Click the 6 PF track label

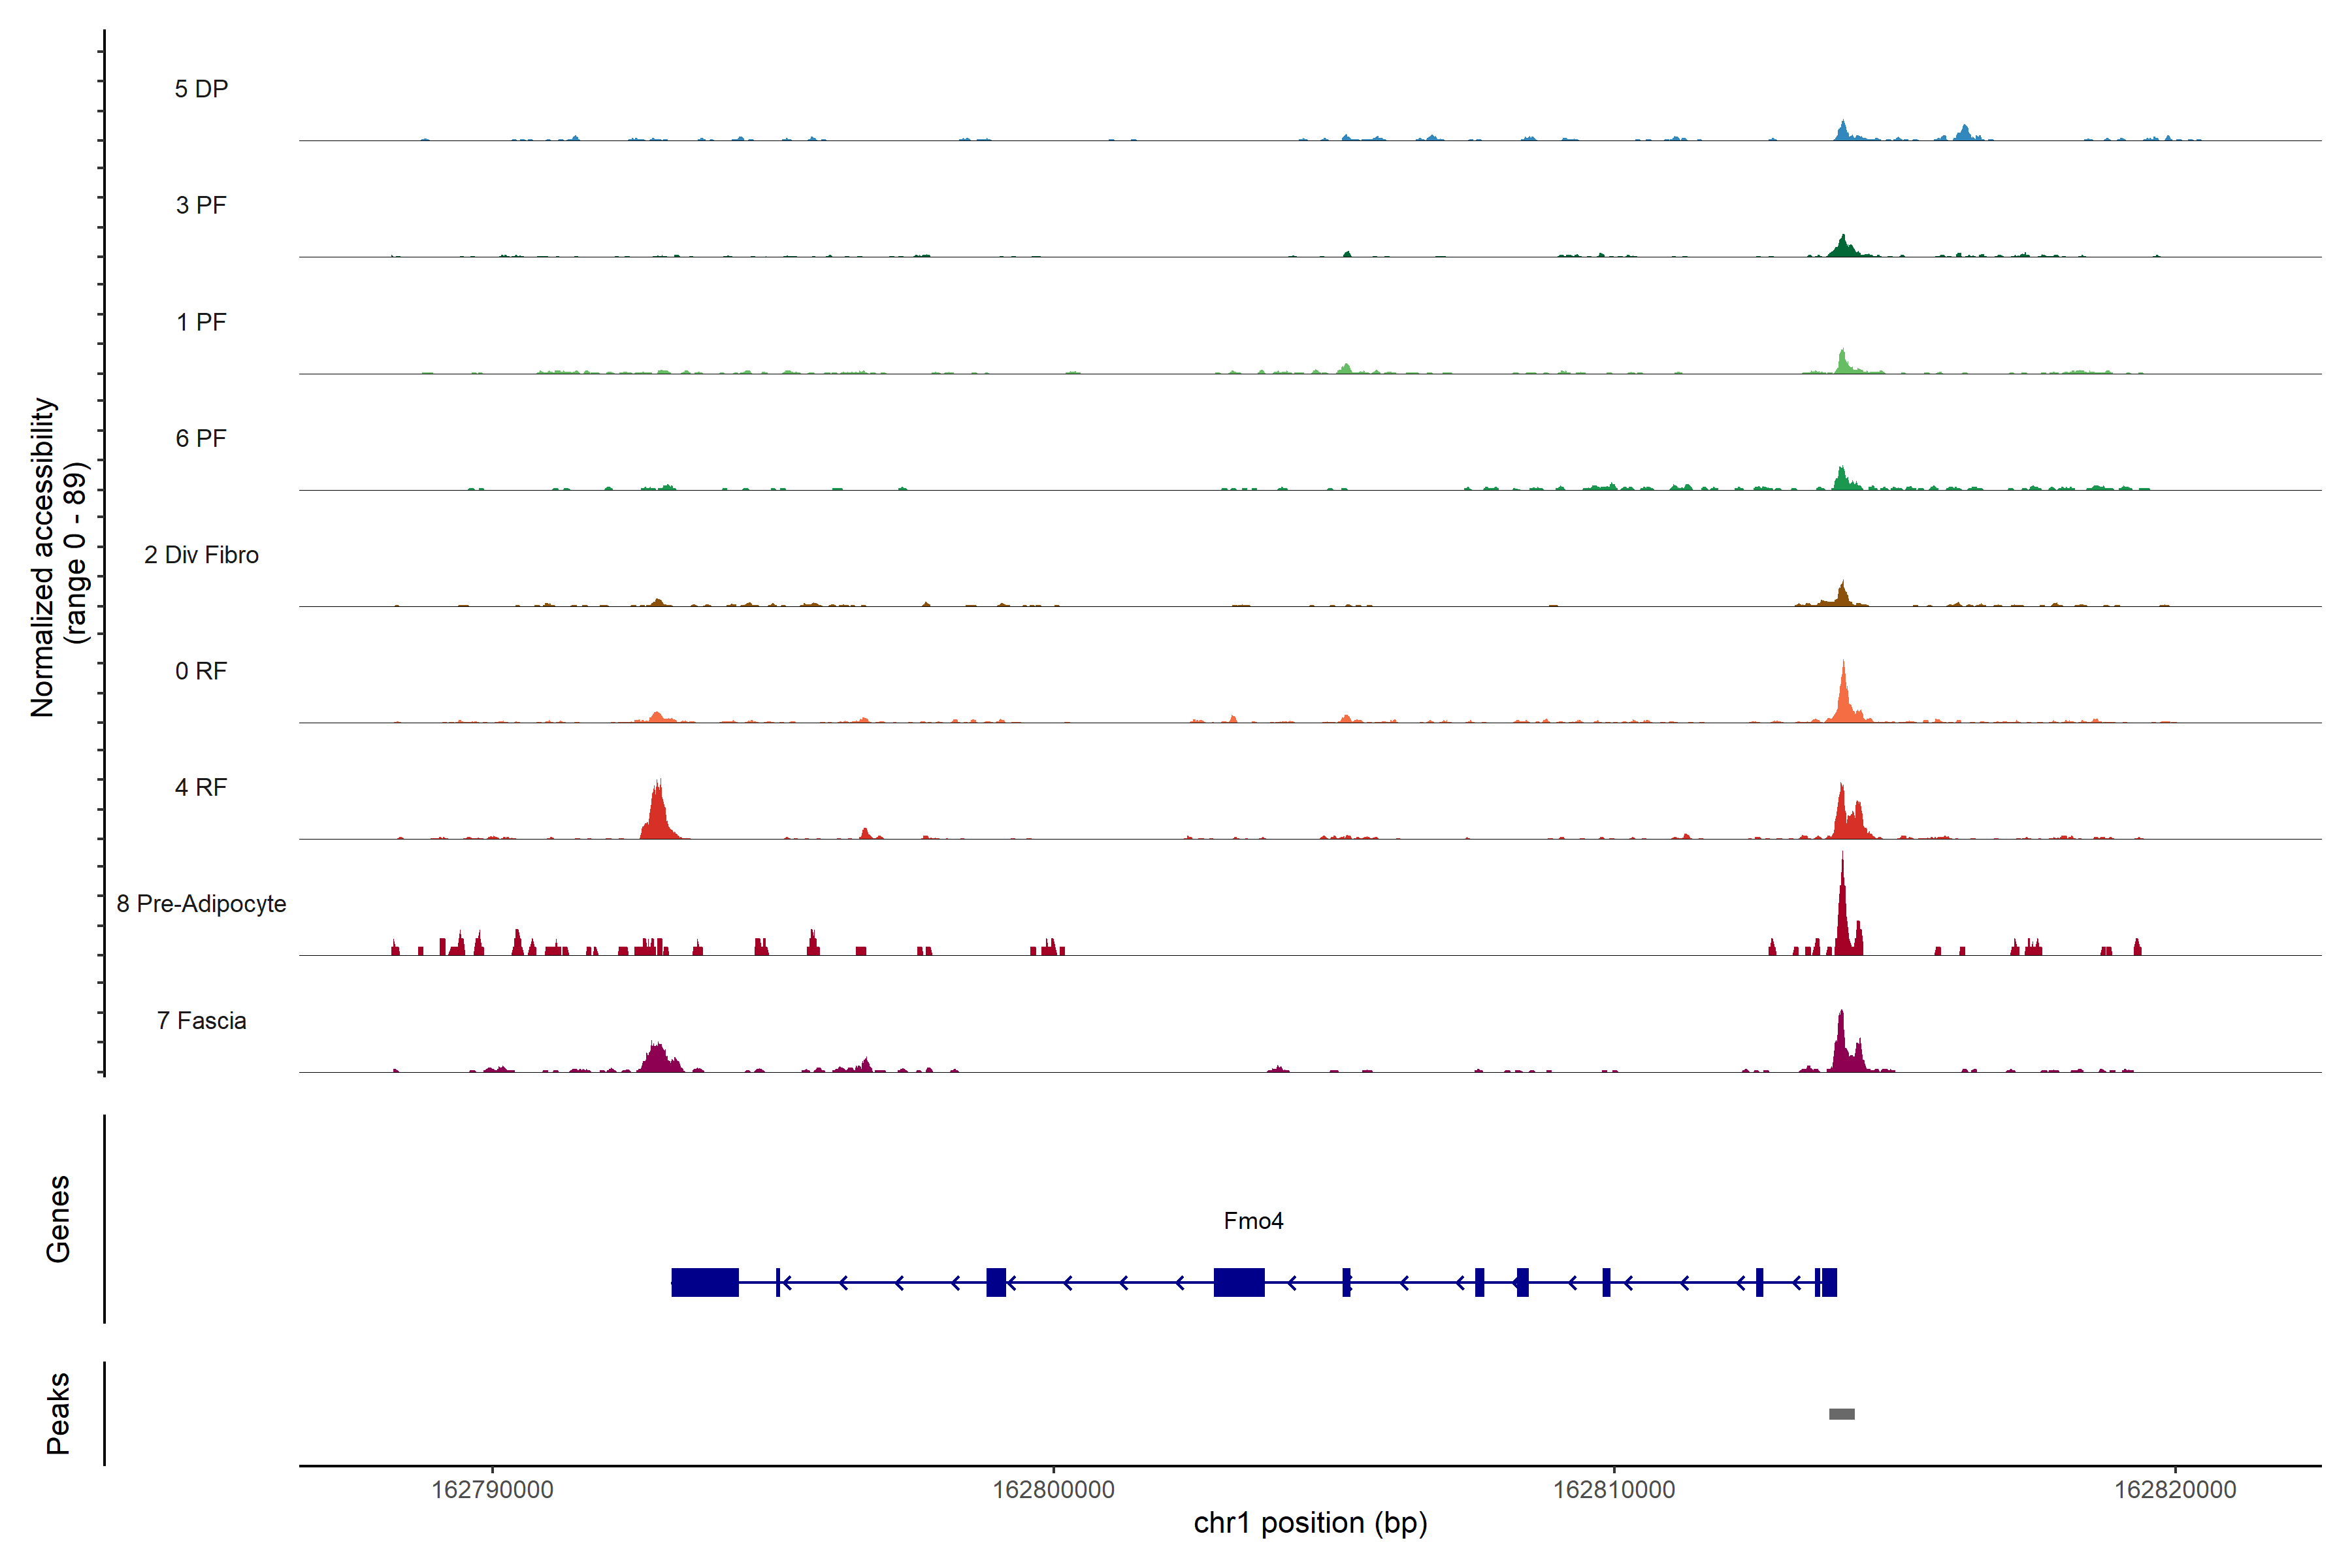pyautogui.click(x=201, y=438)
